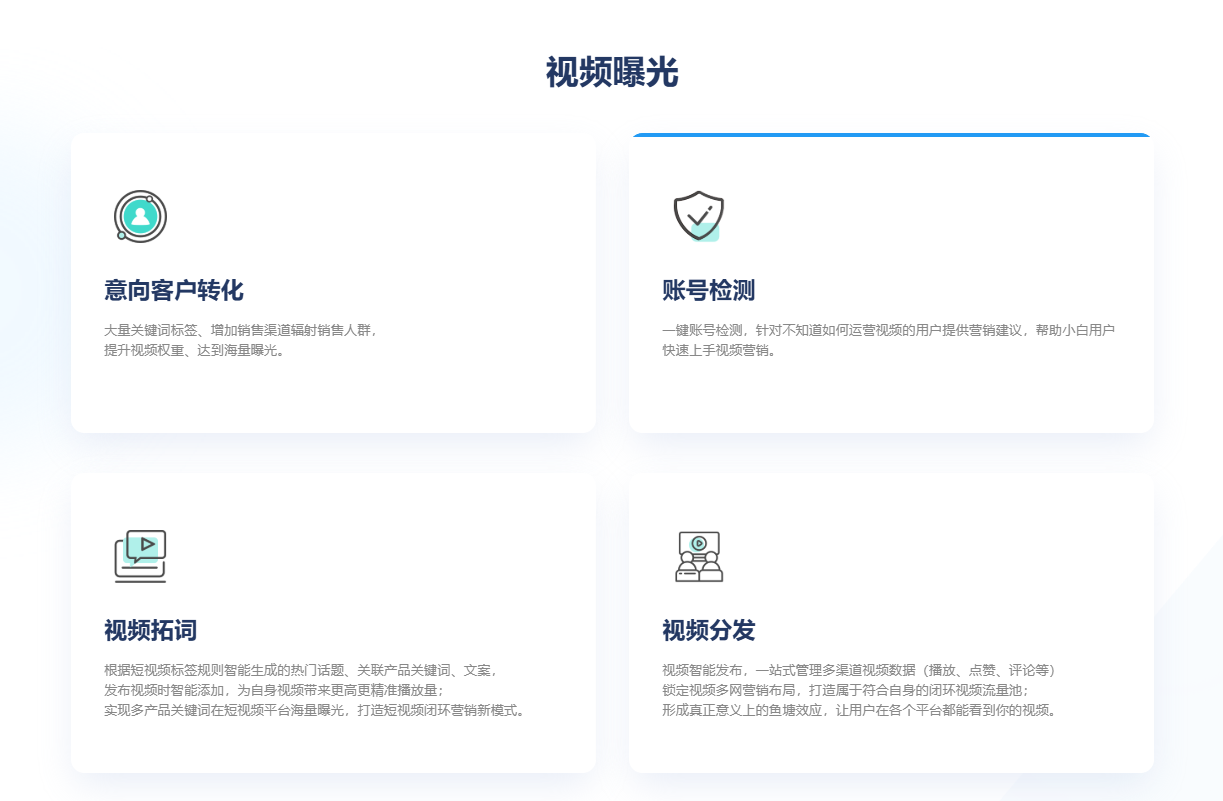Screen dimensions: 1223x801
Task: Click the line starting 形成真正意义上的鱼塘效应
Action: click(x=859, y=710)
